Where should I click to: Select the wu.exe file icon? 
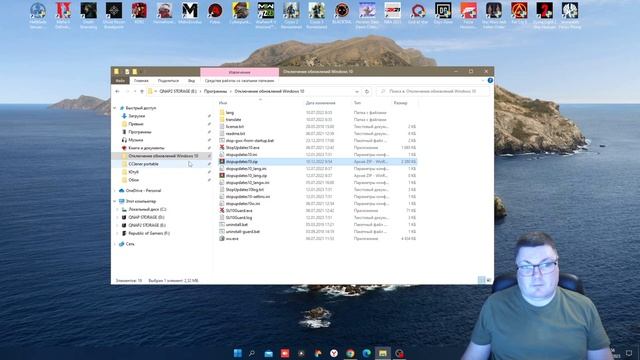222,238
